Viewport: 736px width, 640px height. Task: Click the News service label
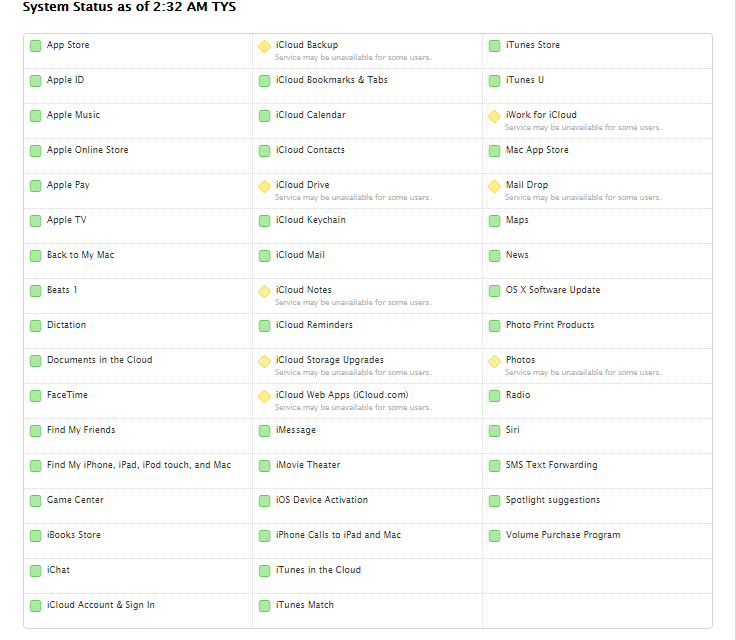coord(517,255)
